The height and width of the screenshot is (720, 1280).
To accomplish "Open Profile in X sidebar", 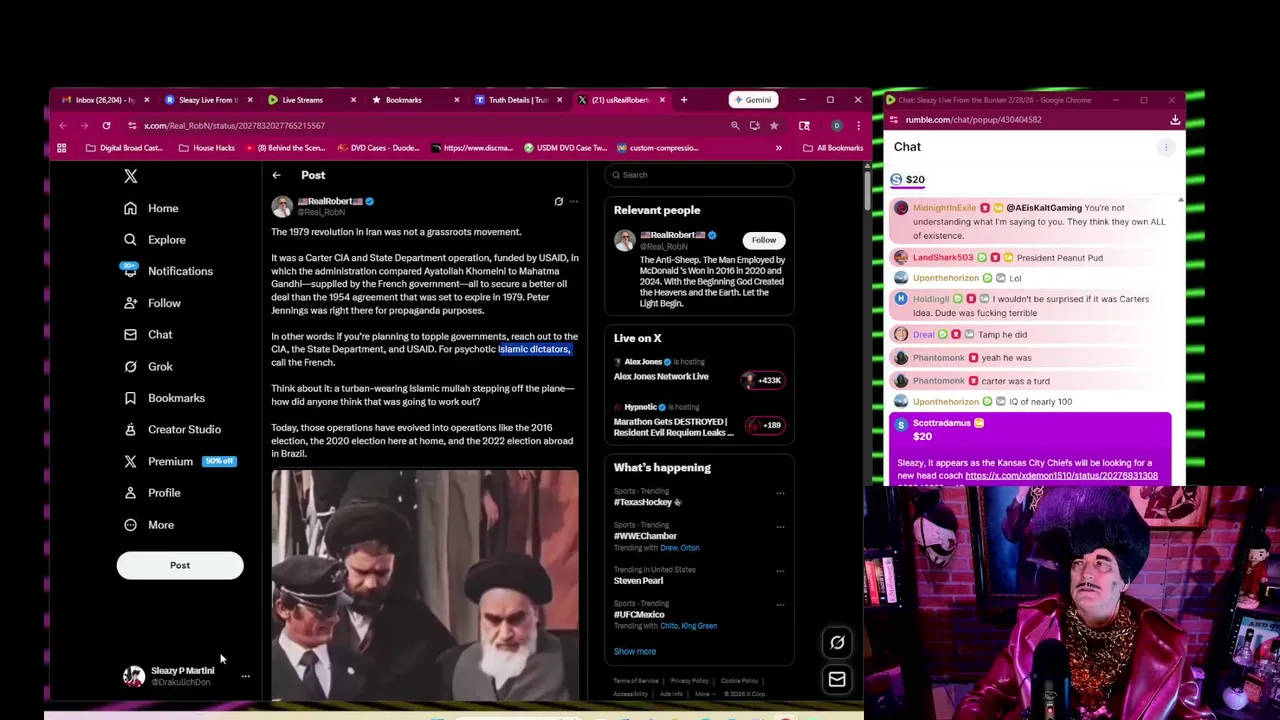I will coord(152,493).
